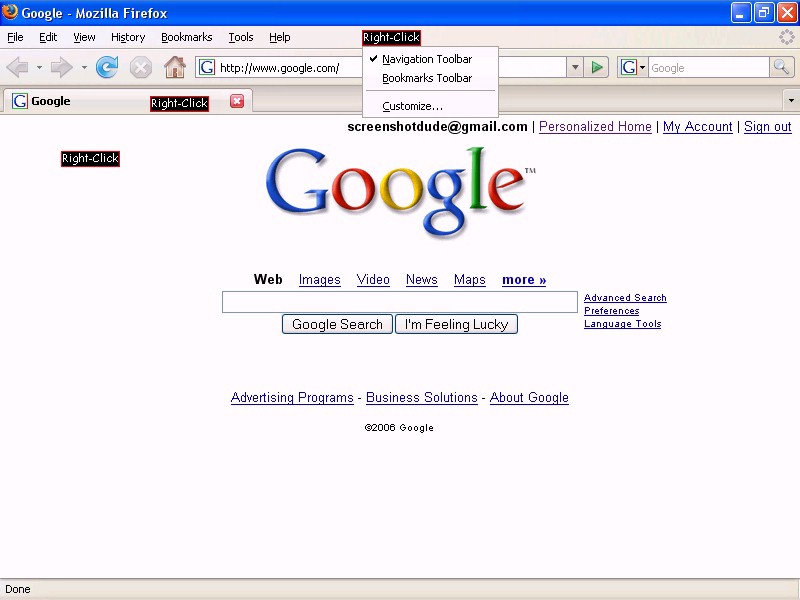Click the Firefox logo in title bar
This screenshot has width=800, height=600.
pos(9,11)
